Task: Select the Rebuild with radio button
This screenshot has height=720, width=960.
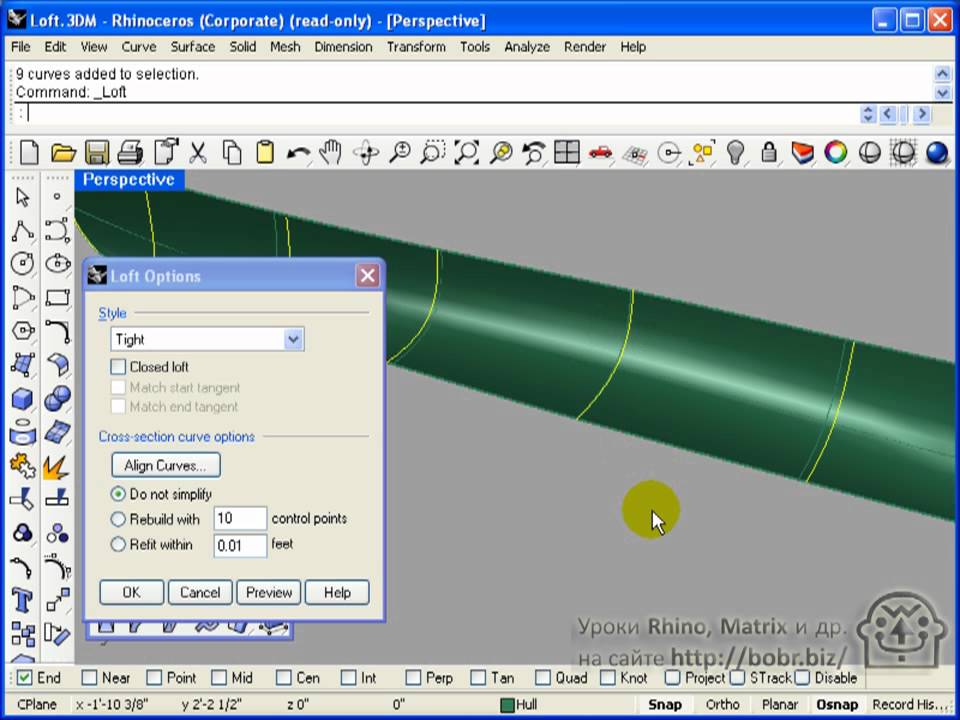Action: click(119, 519)
